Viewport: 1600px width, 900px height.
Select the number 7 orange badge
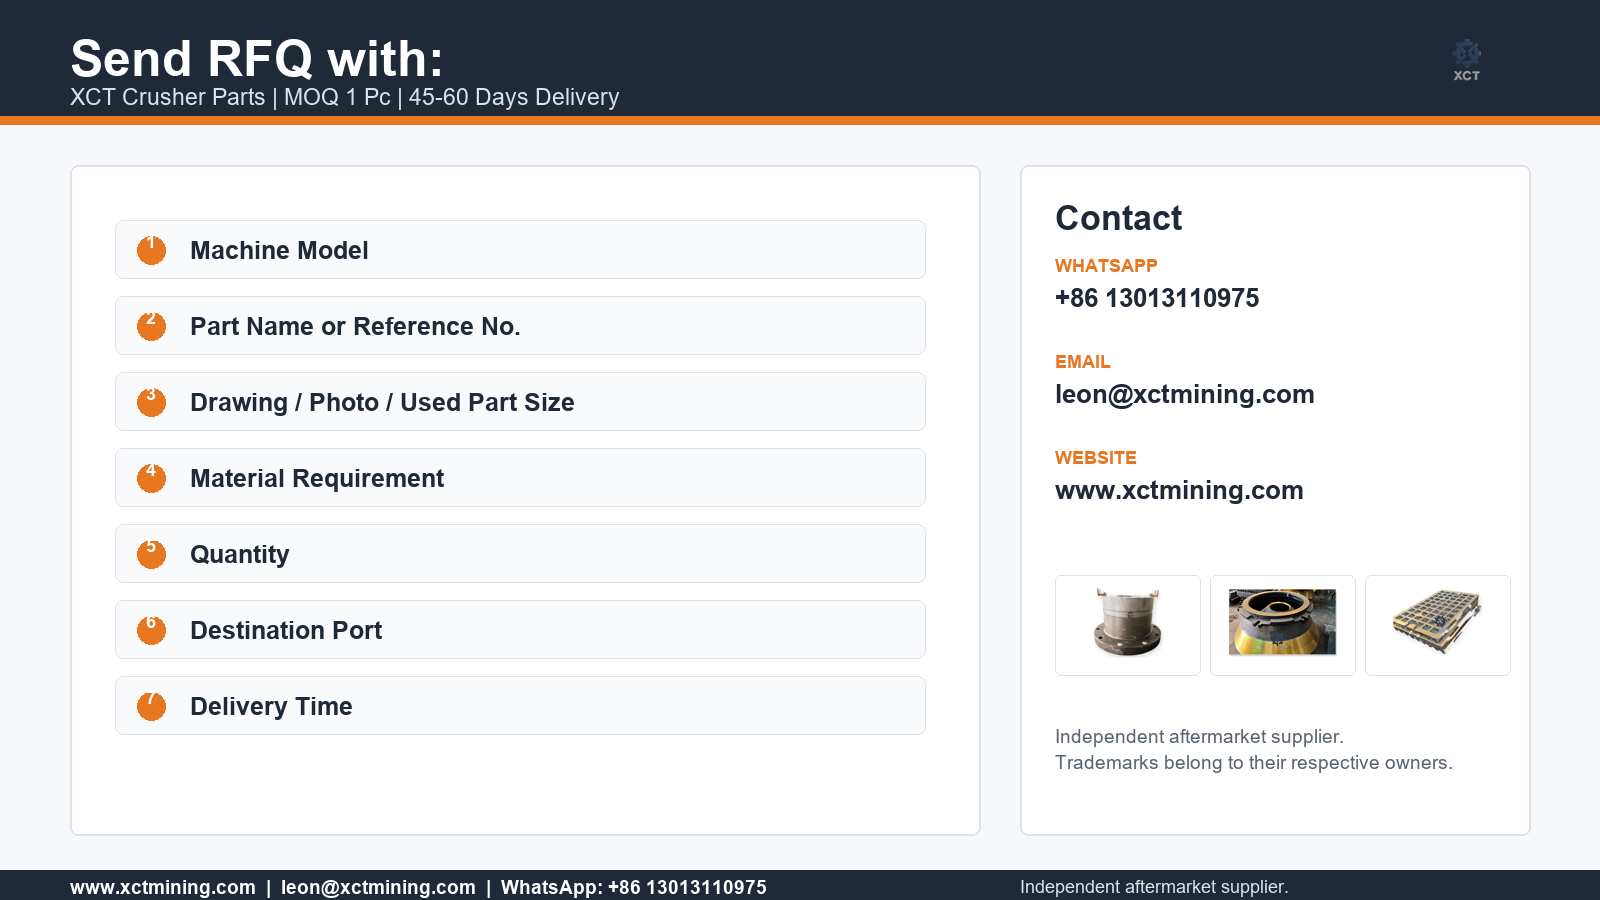click(151, 706)
